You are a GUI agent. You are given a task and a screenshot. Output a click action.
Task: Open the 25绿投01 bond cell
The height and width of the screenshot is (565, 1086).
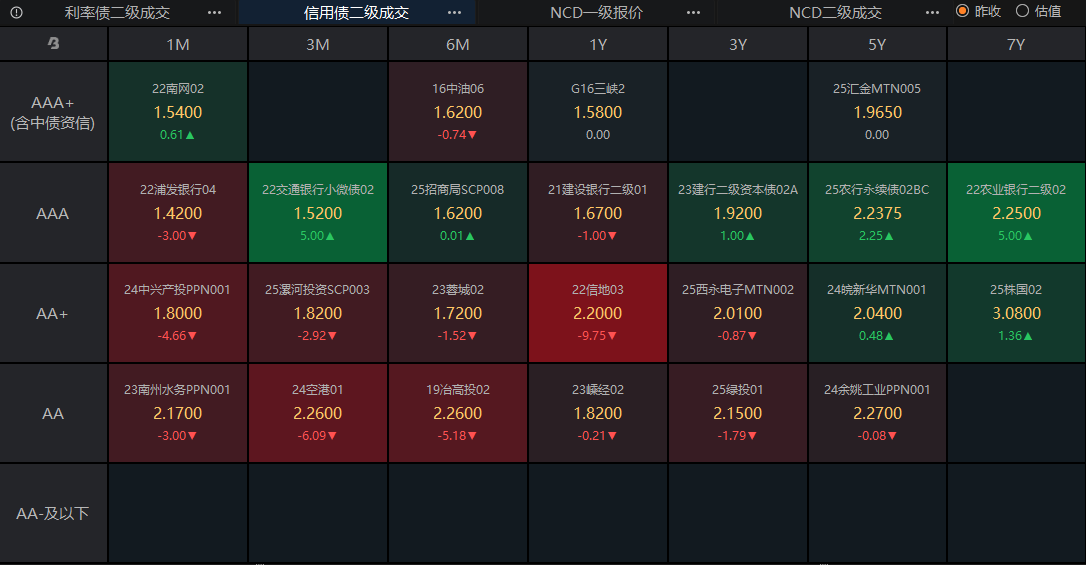738,413
